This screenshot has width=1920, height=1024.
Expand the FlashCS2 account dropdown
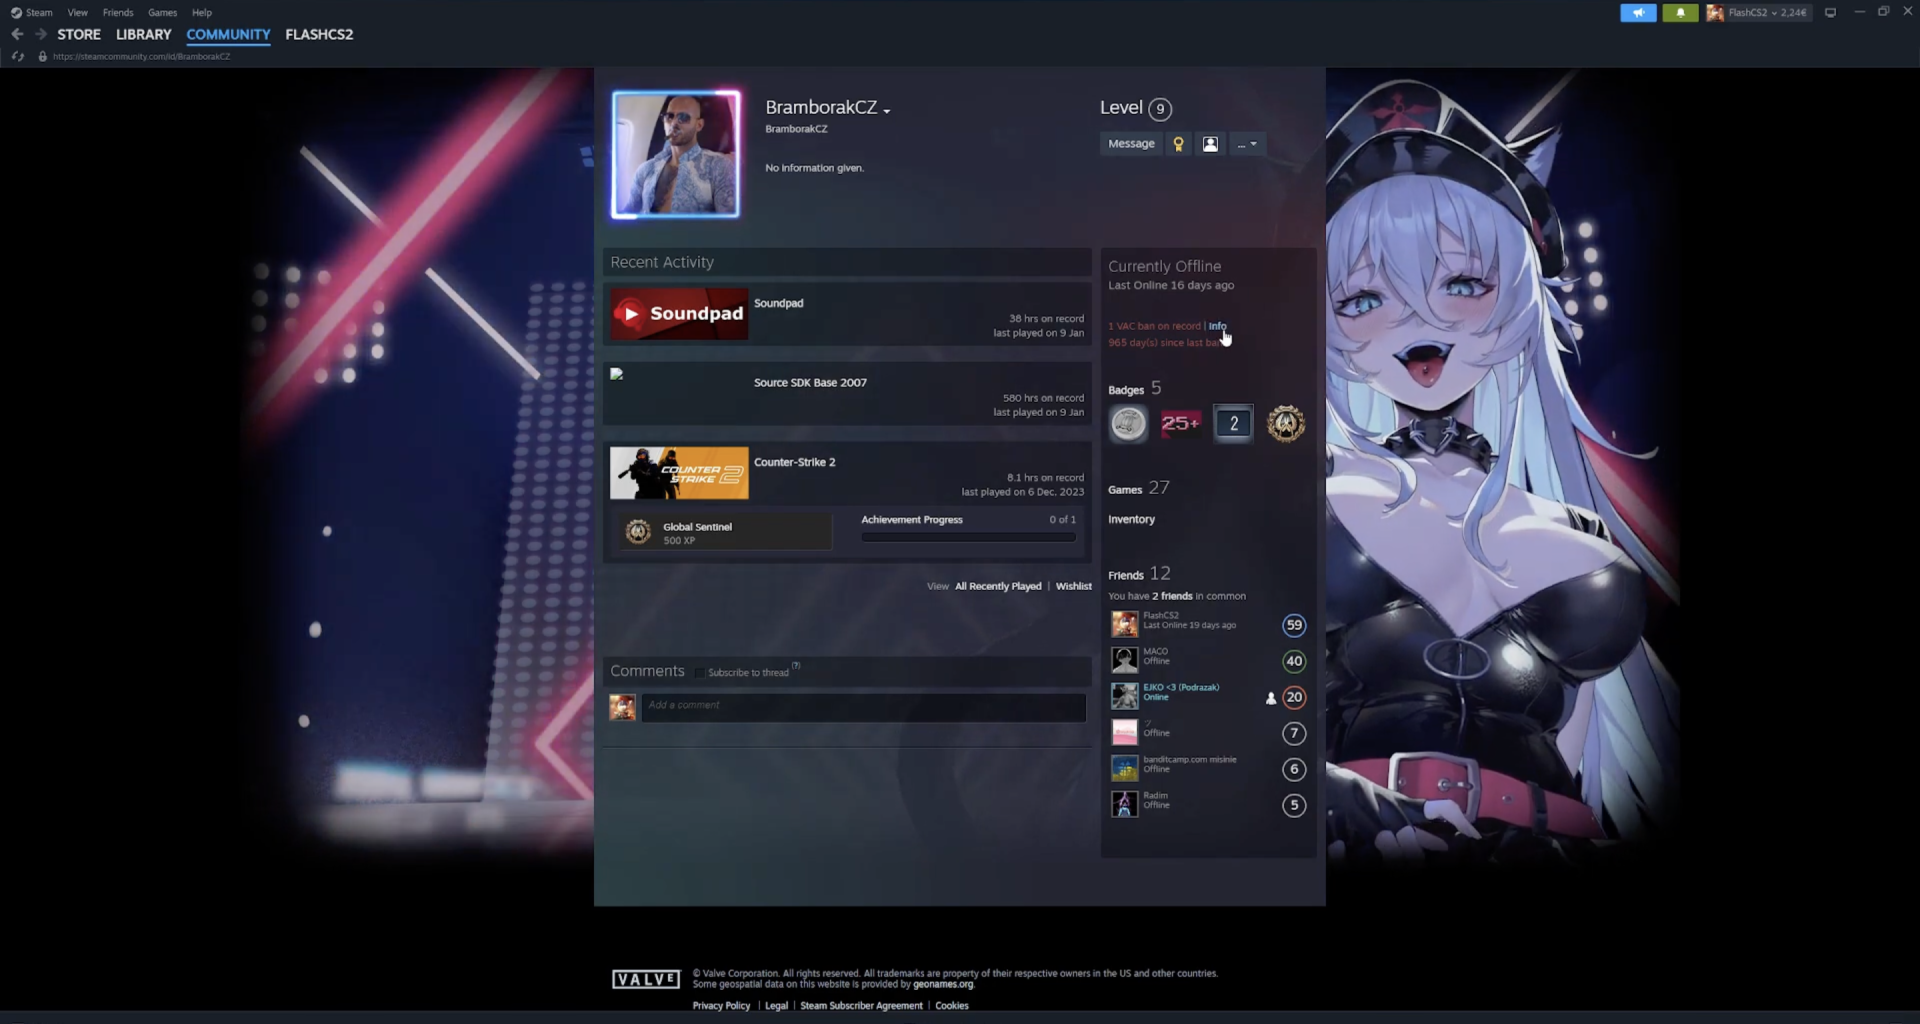(1768, 13)
